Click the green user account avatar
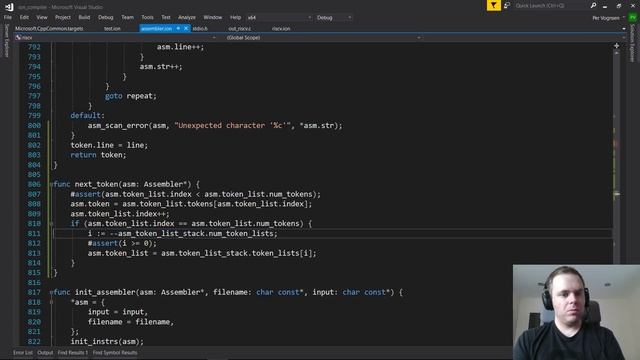The image size is (640, 360). click(x=633, y=18)
